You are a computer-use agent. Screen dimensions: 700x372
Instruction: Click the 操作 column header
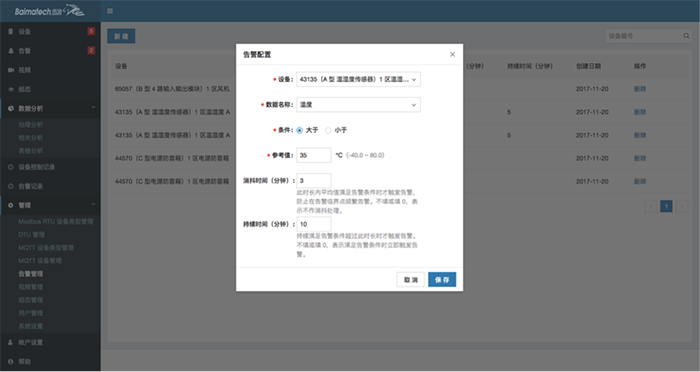click(x=640, y=66)
